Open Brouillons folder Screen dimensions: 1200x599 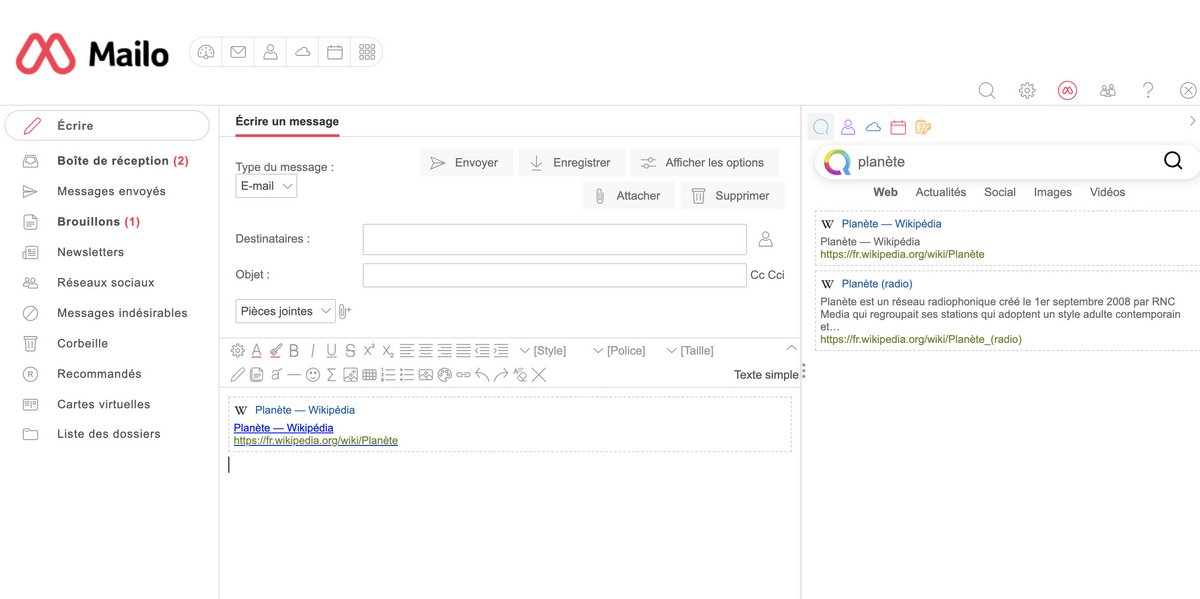click(x=98, y=221)
